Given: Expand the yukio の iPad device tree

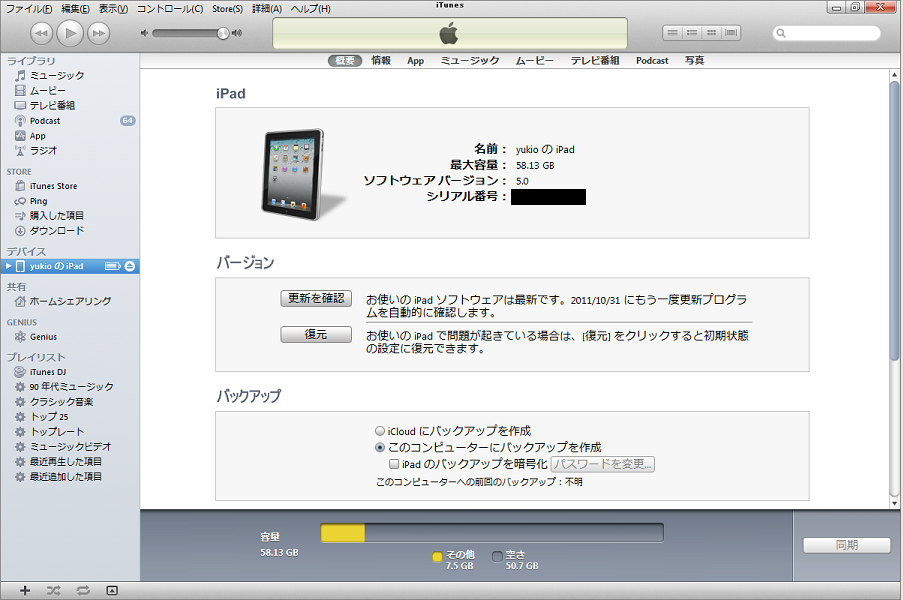Looking at the screenshot, I should pyautogui.click(x=9, y=266).
